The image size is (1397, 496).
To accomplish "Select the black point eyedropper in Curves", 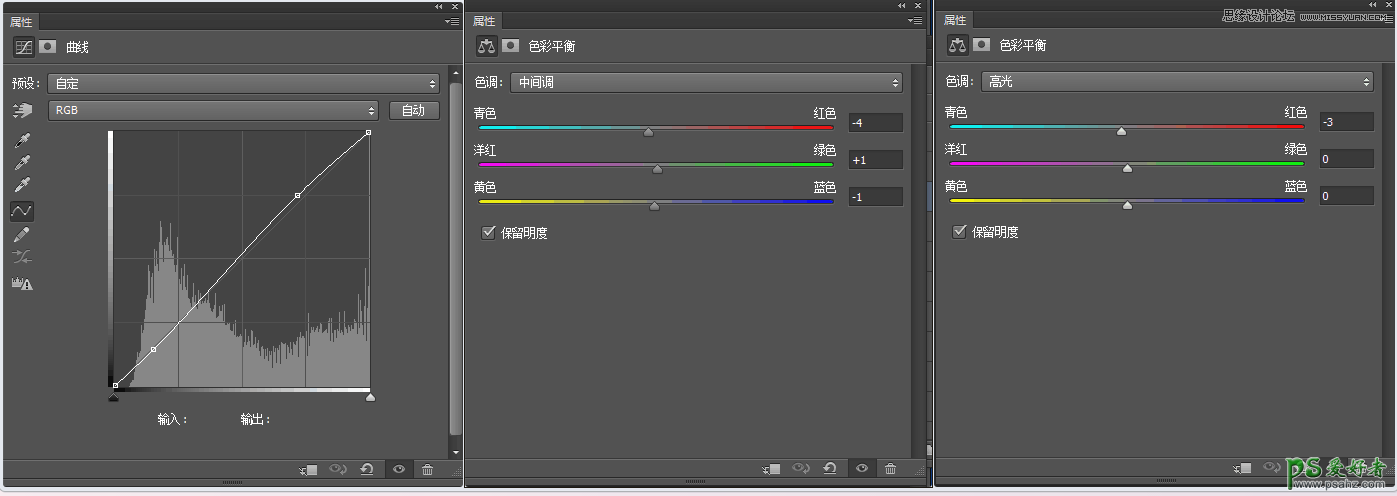I will (22, 140).
